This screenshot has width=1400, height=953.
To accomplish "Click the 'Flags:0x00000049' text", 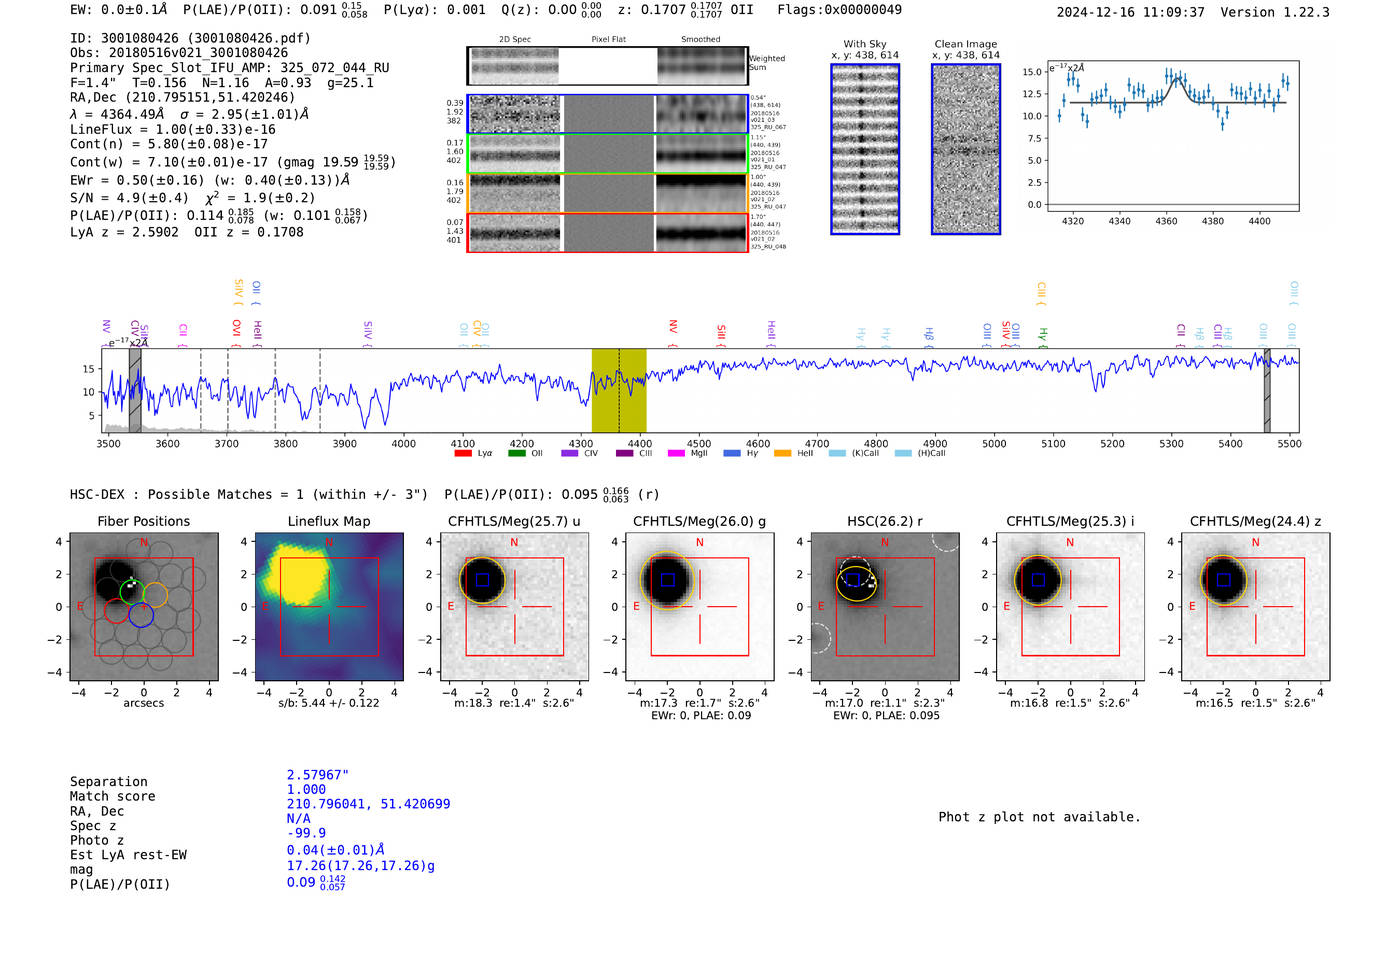I will [x=839, y=10].
